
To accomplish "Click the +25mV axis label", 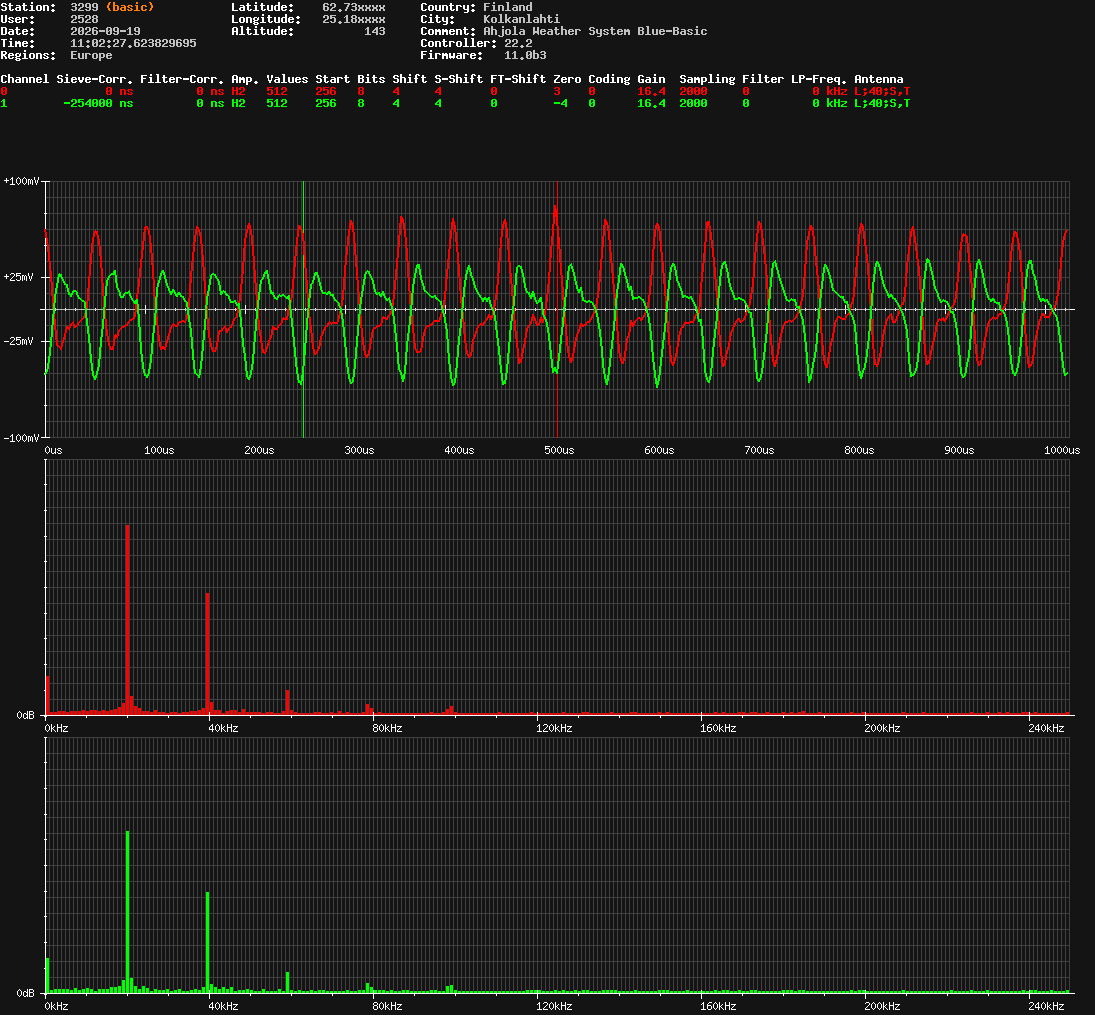I will [18, 277].
